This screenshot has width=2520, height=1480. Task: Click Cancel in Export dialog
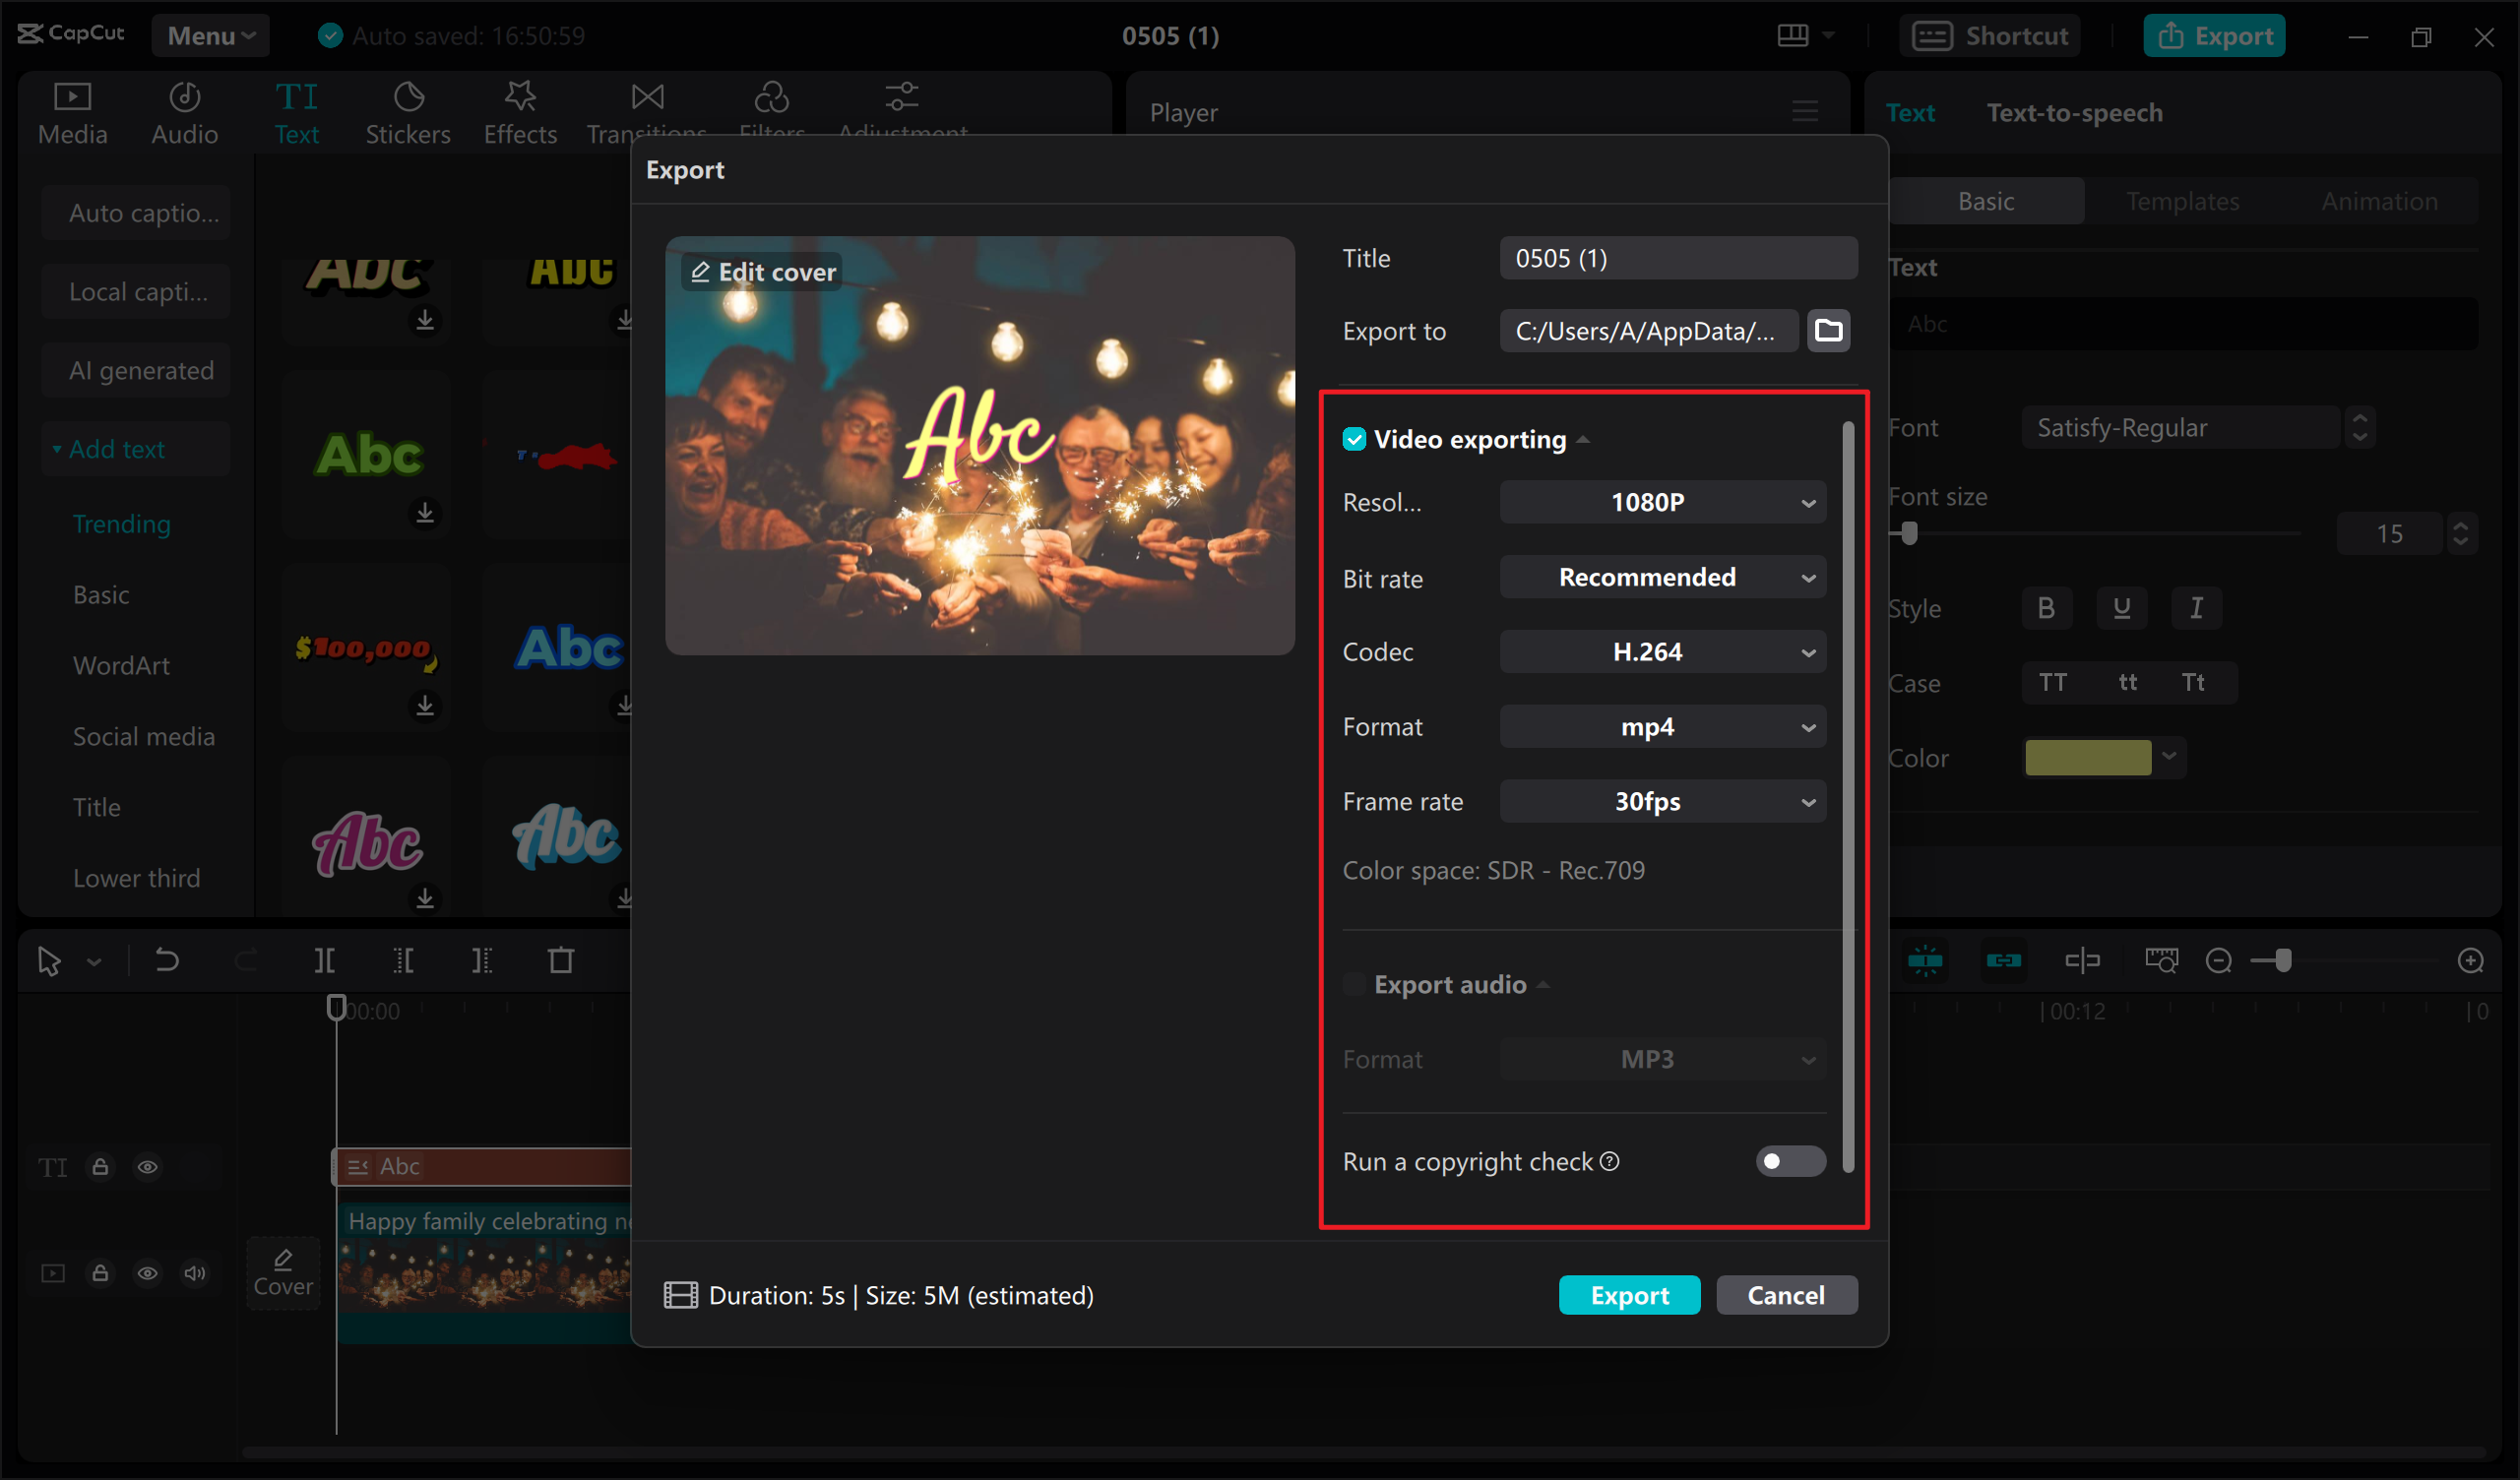[1786, 1296]
